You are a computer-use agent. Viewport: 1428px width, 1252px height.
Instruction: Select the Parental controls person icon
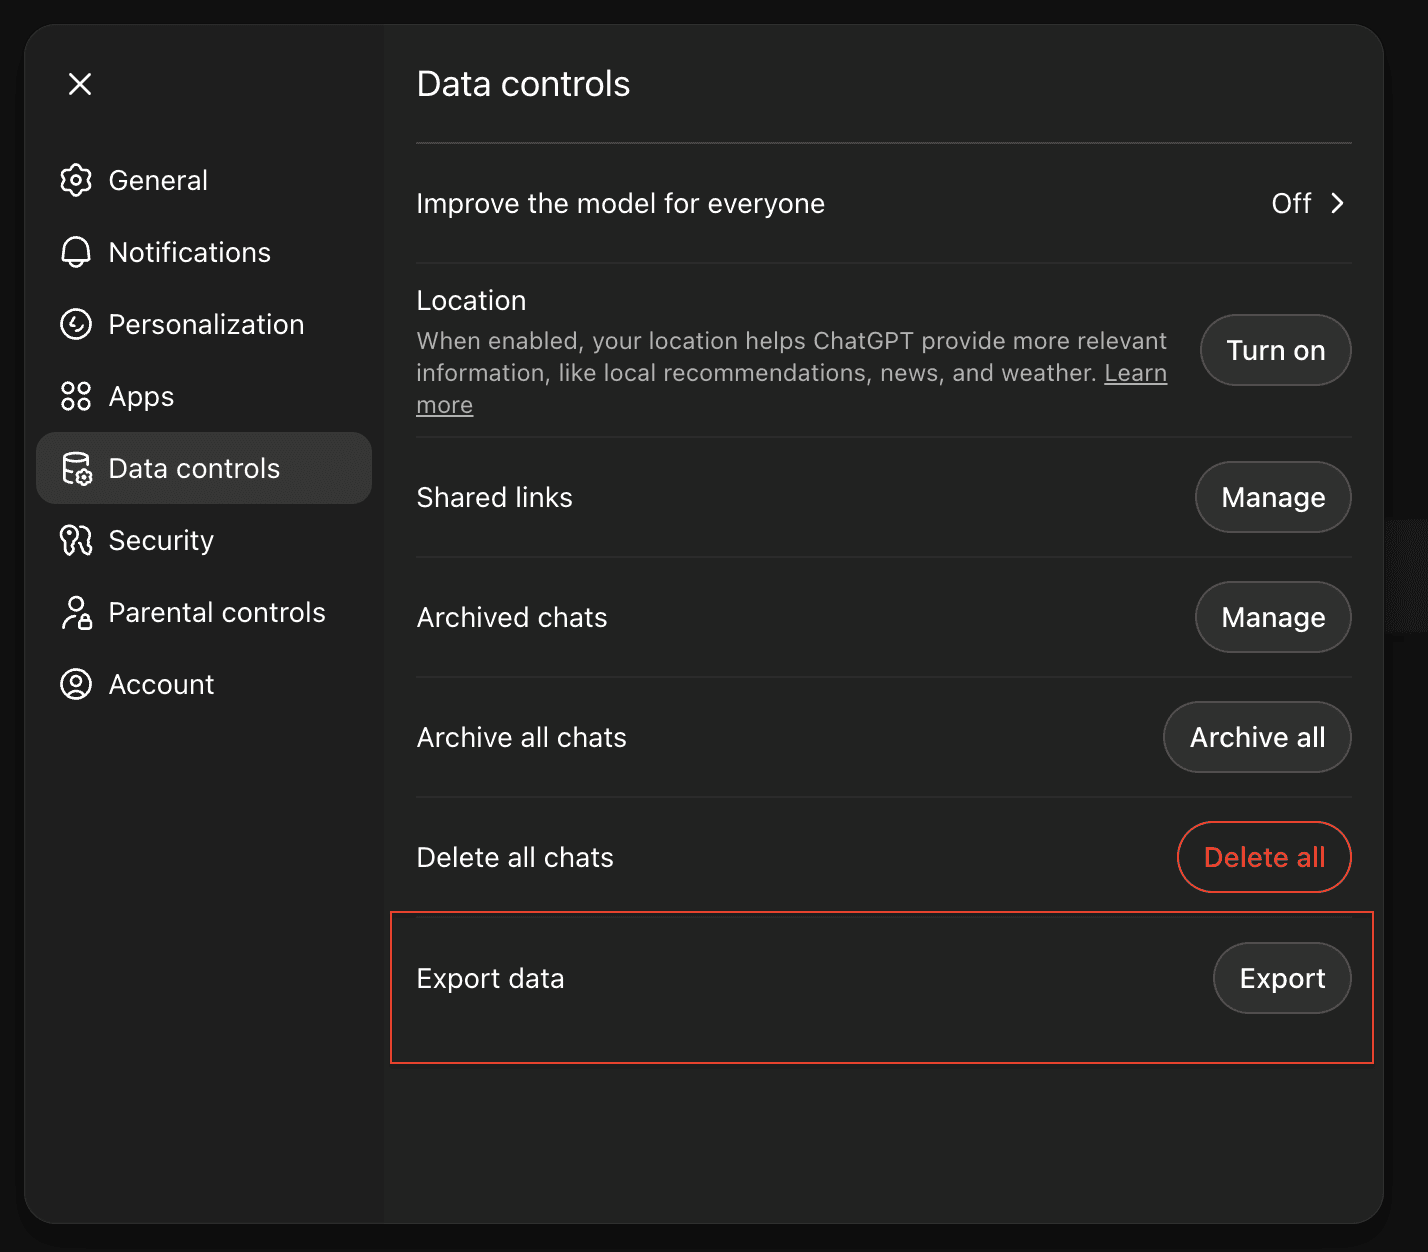(76, 612)
